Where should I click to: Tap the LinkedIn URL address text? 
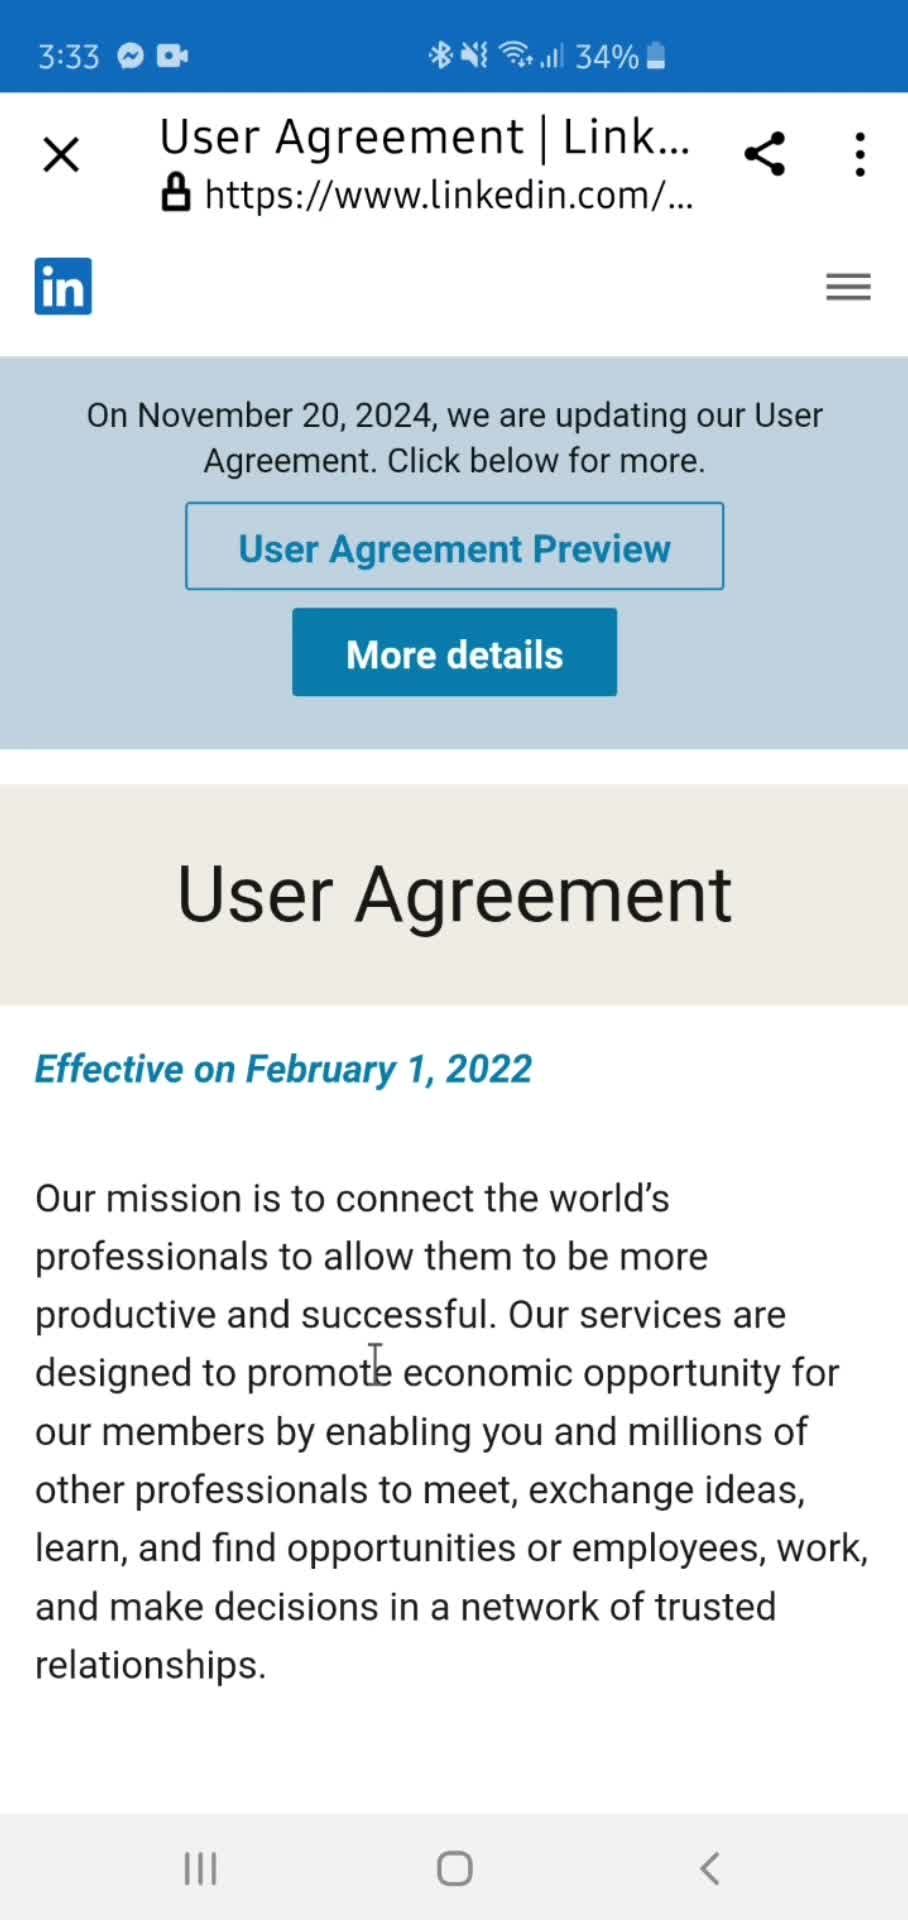pyautogui.click(x=448, y=194)
